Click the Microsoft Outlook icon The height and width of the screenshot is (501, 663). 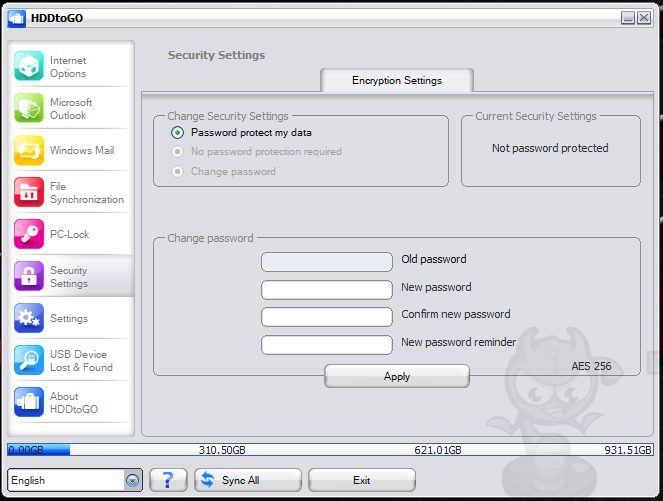(x=29, y=108)
